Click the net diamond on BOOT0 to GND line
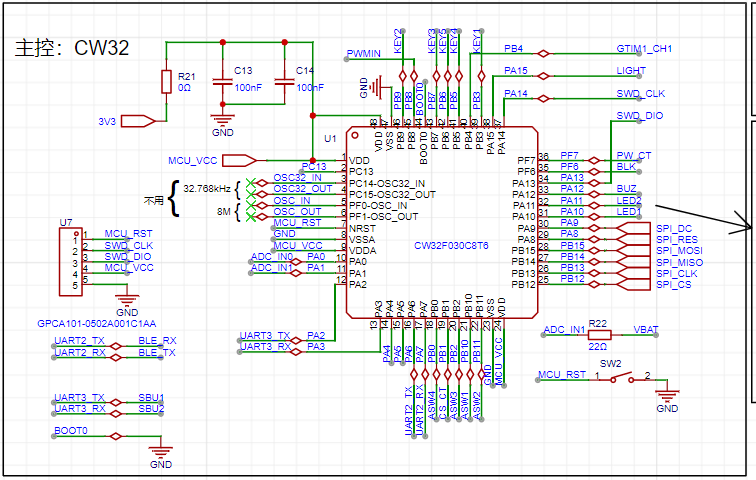 [x=115, y=436]
